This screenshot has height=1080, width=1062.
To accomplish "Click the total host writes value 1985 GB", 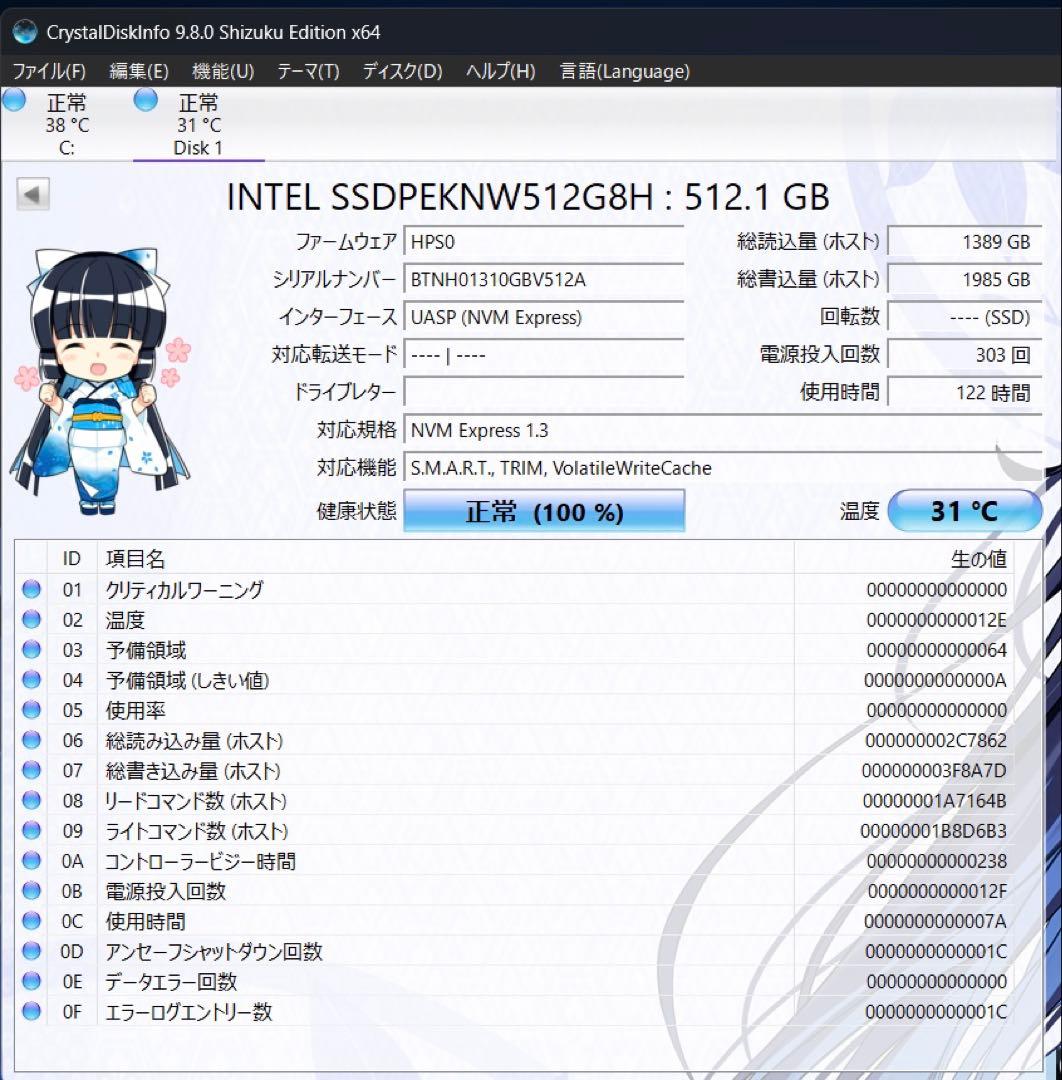I will [965, 280].
